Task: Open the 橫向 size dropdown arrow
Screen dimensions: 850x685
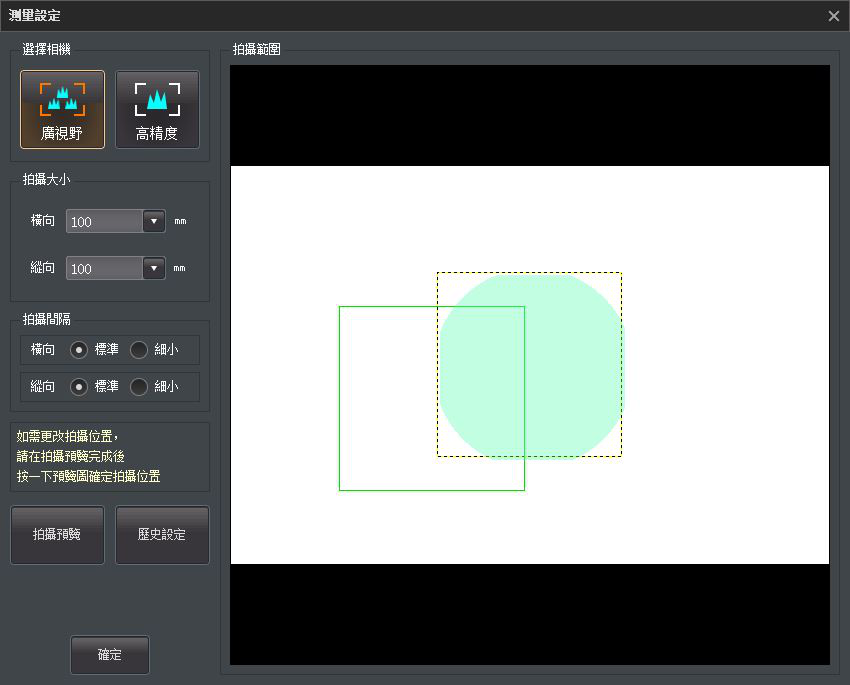Action: click(x=154, y=221)
